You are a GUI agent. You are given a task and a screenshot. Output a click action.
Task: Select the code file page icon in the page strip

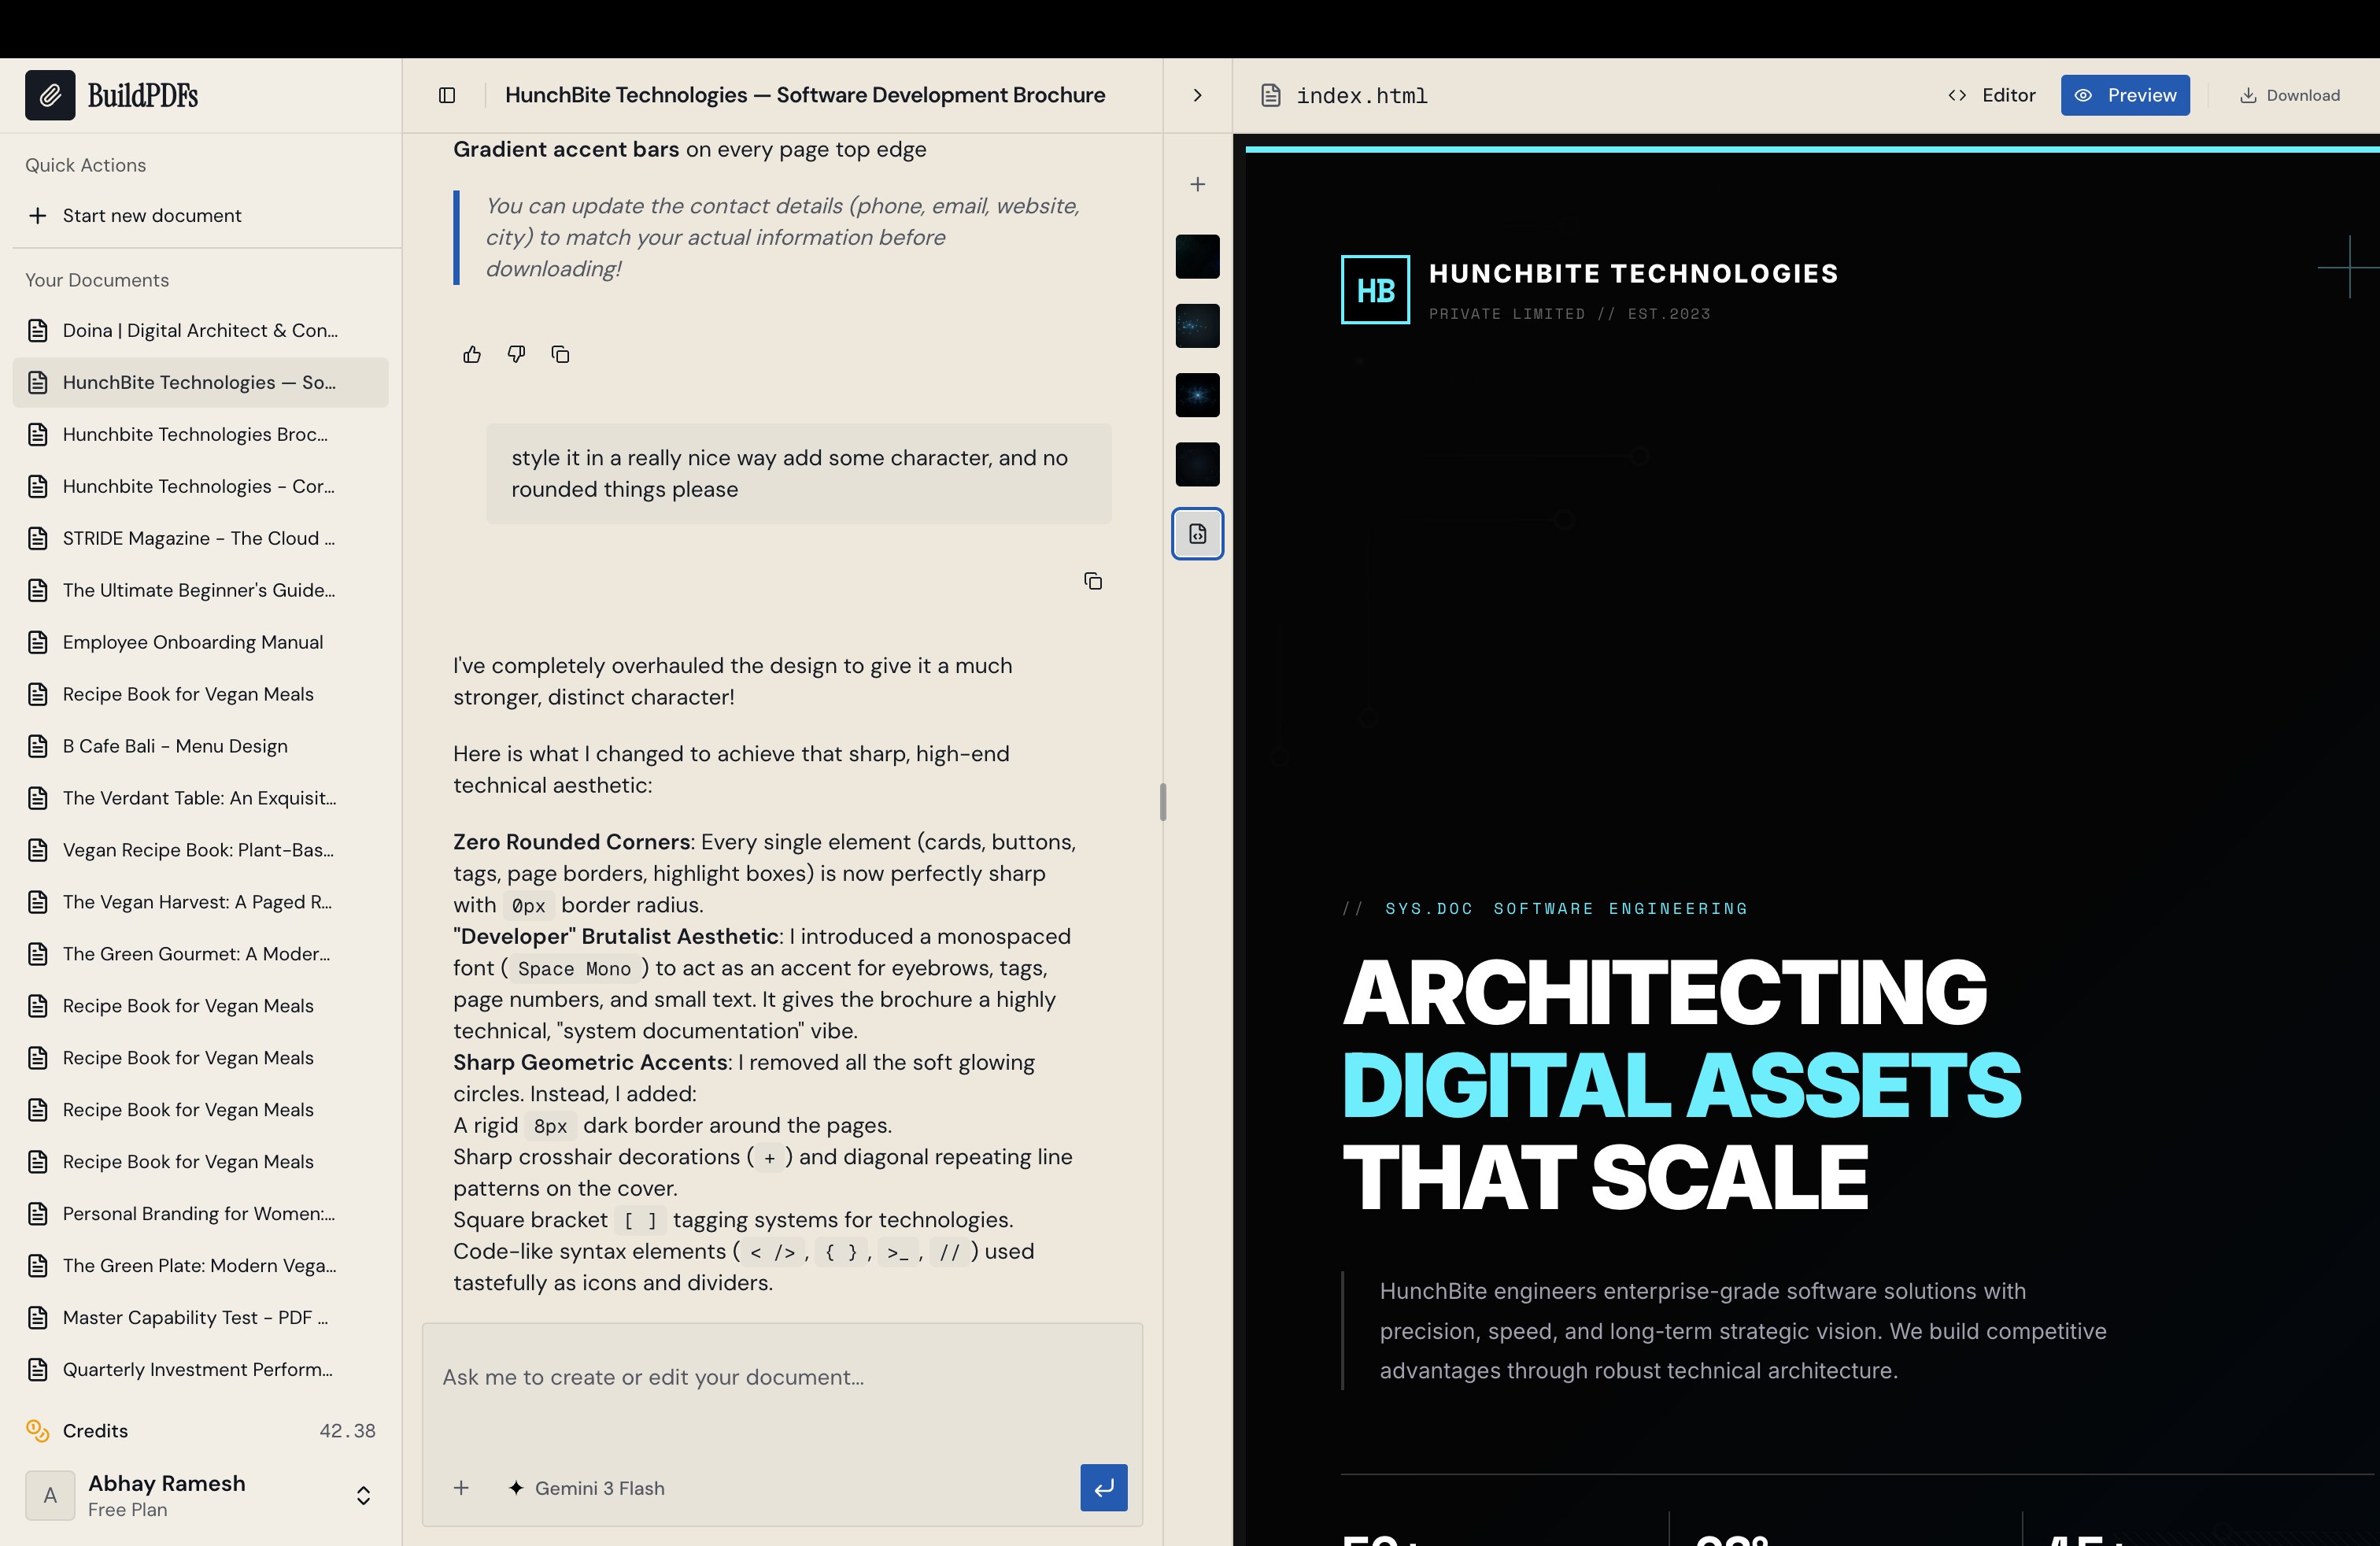coord(1197,533)
